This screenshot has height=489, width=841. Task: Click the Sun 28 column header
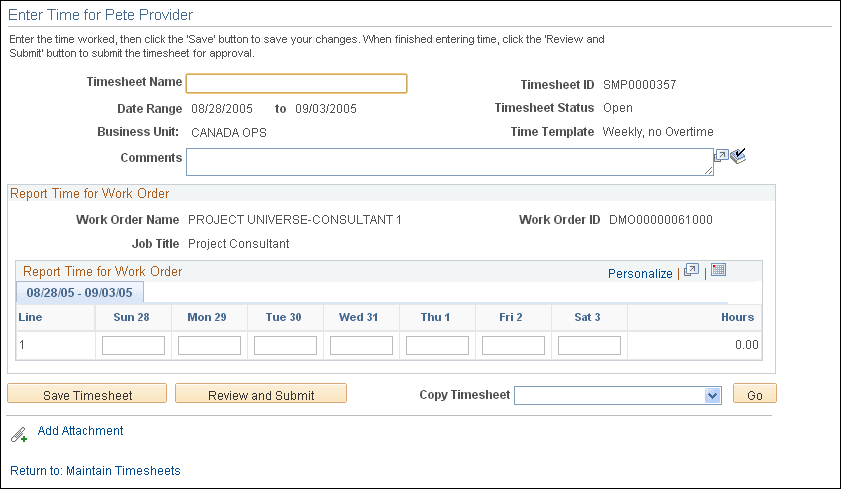click(131, 317)
